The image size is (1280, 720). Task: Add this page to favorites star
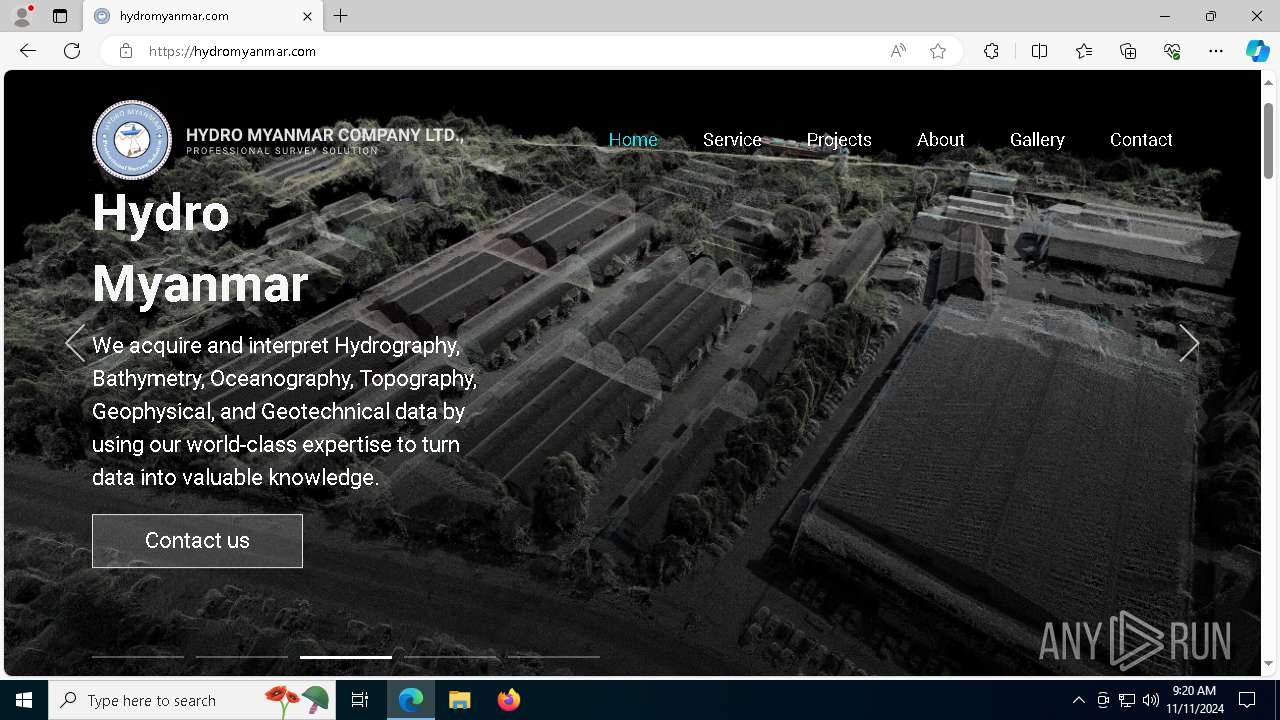coord(938,51)
